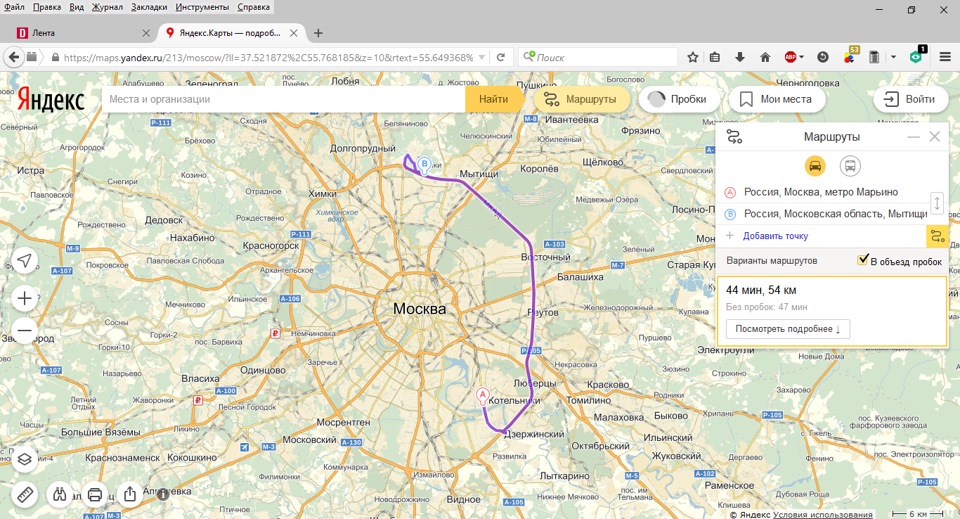Open the toolbar overflow dropdown arrow
Image resolution: width=960 pixels, height=519 pixels.
(x=893, y=57)
